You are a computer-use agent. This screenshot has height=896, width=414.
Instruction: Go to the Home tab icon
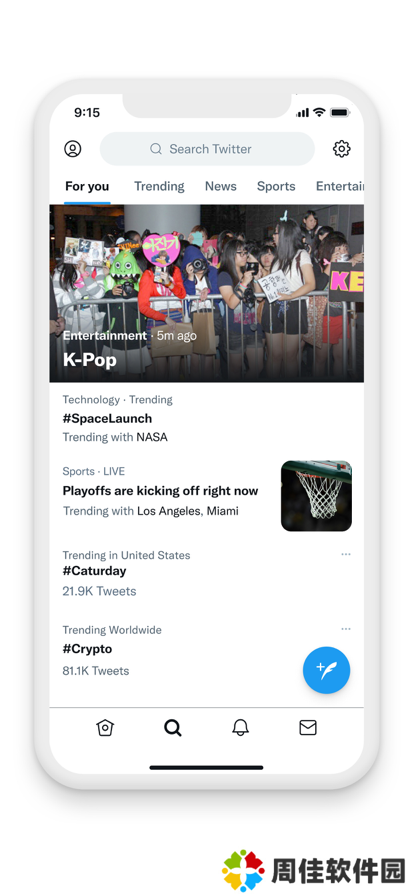pyautogui.click(x=105, y=727)
